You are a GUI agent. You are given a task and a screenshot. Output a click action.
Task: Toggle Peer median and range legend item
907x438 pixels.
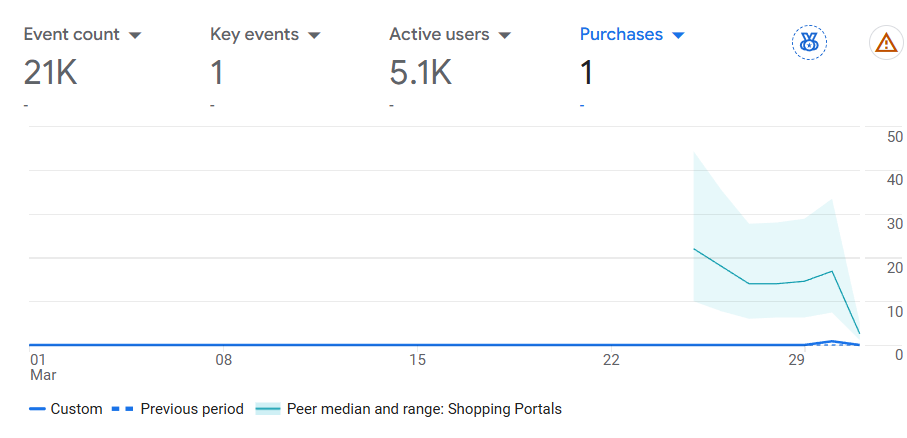(x=408, y=409)
